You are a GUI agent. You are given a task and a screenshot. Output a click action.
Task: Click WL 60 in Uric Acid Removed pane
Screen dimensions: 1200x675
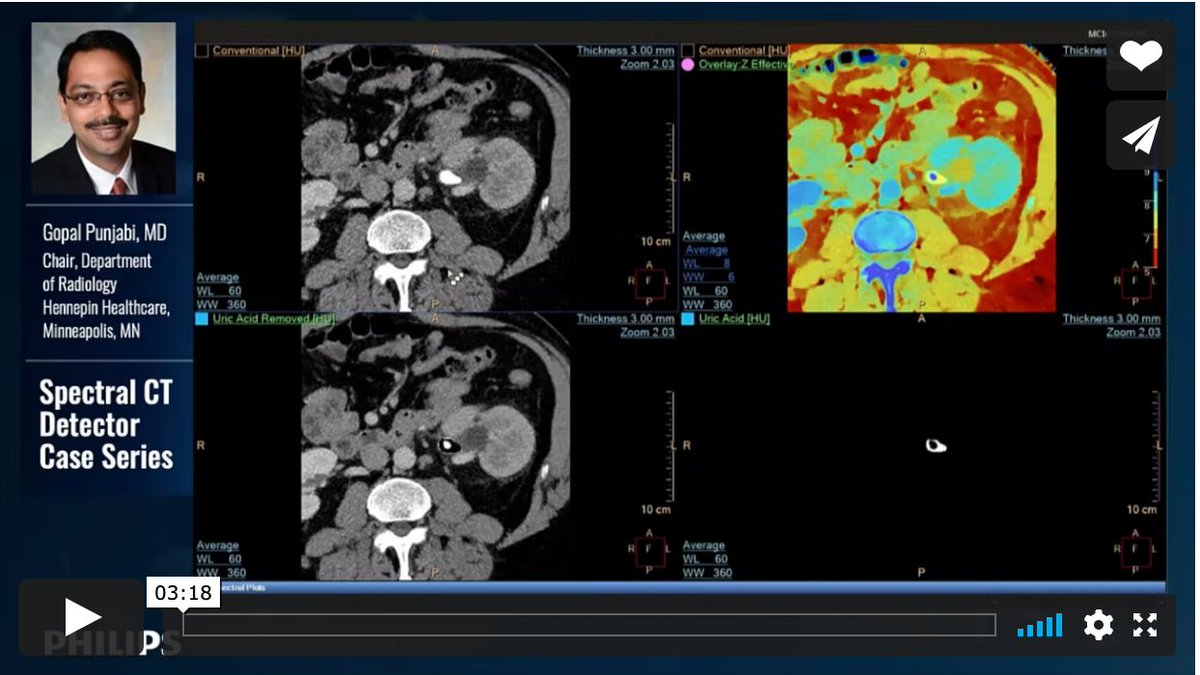[219, 560]
